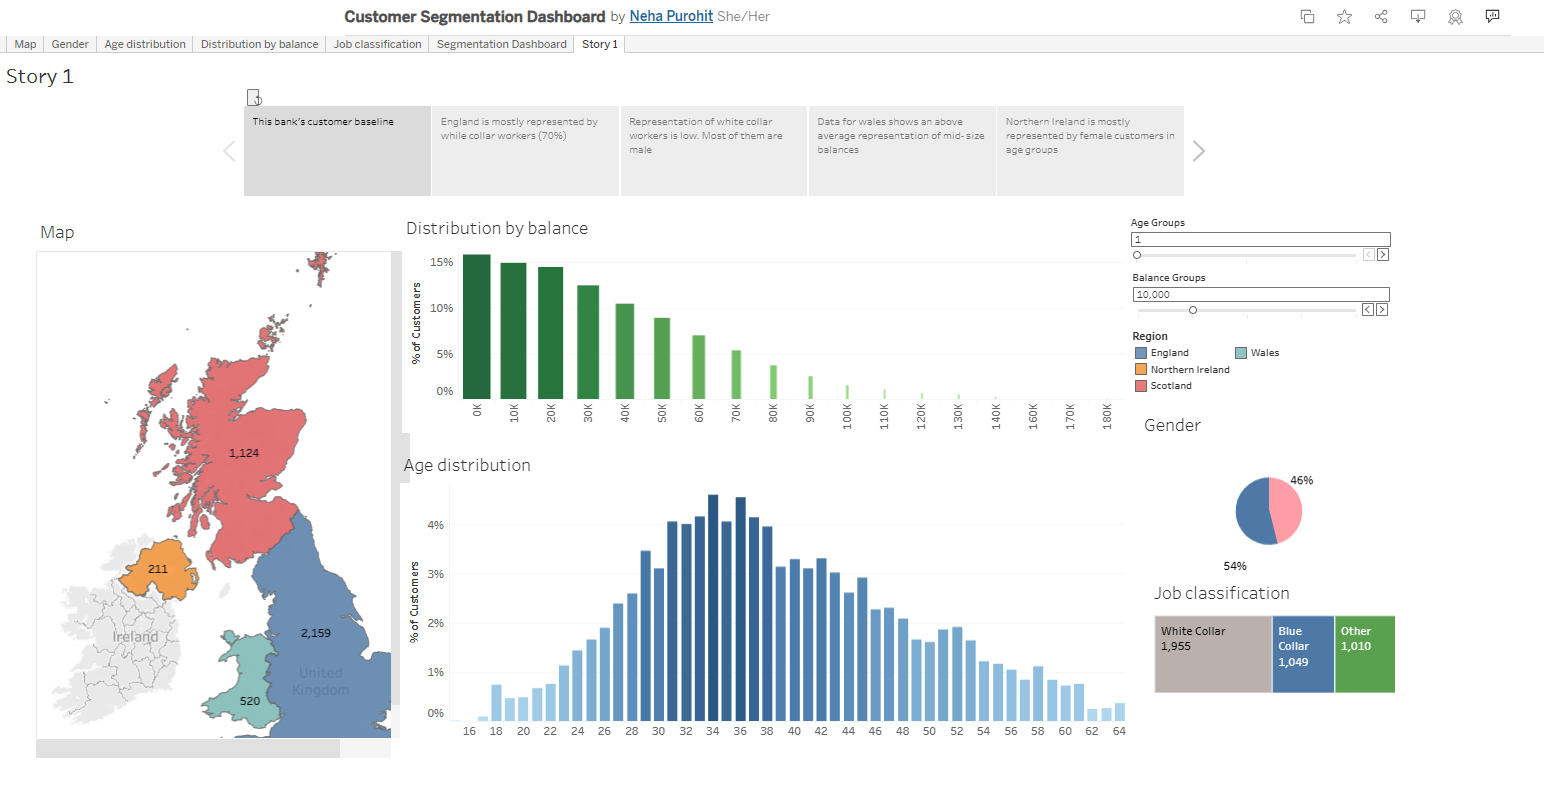Click the 'Age distribution' chart title
1544x786 pixels.
[x=467, y=465]
